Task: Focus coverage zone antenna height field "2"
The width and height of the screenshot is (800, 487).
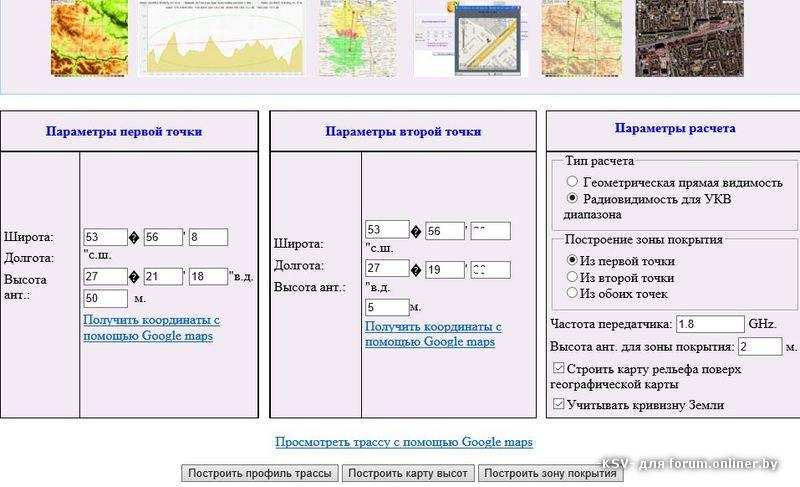Action: pos(760,346)
